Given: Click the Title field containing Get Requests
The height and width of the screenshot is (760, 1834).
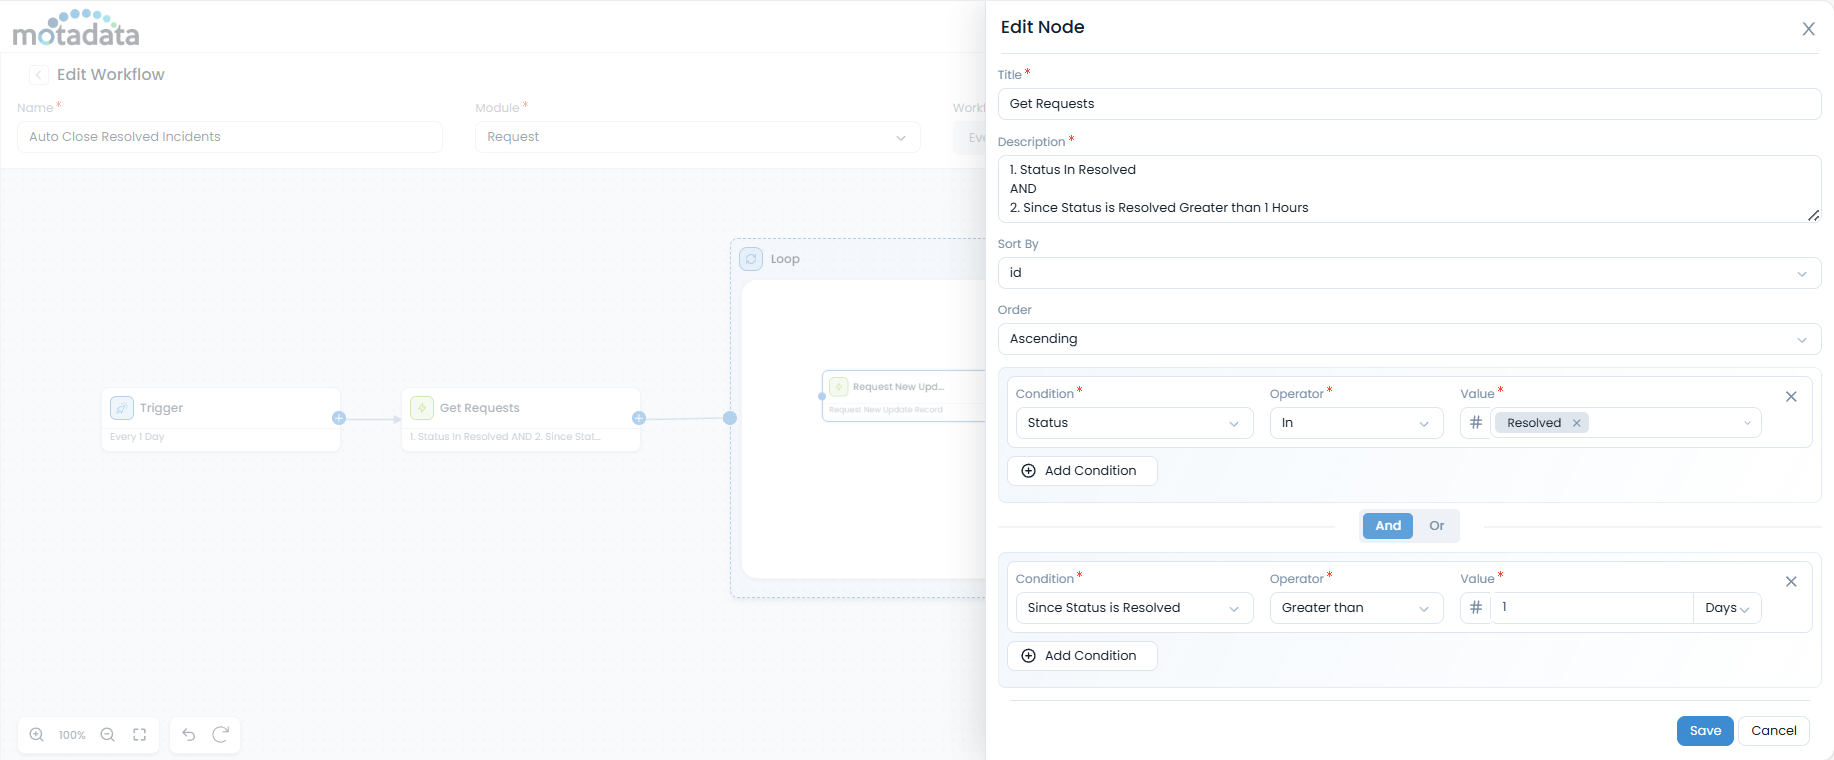Looking at the screenshot, I should (x=1408, y=104).
